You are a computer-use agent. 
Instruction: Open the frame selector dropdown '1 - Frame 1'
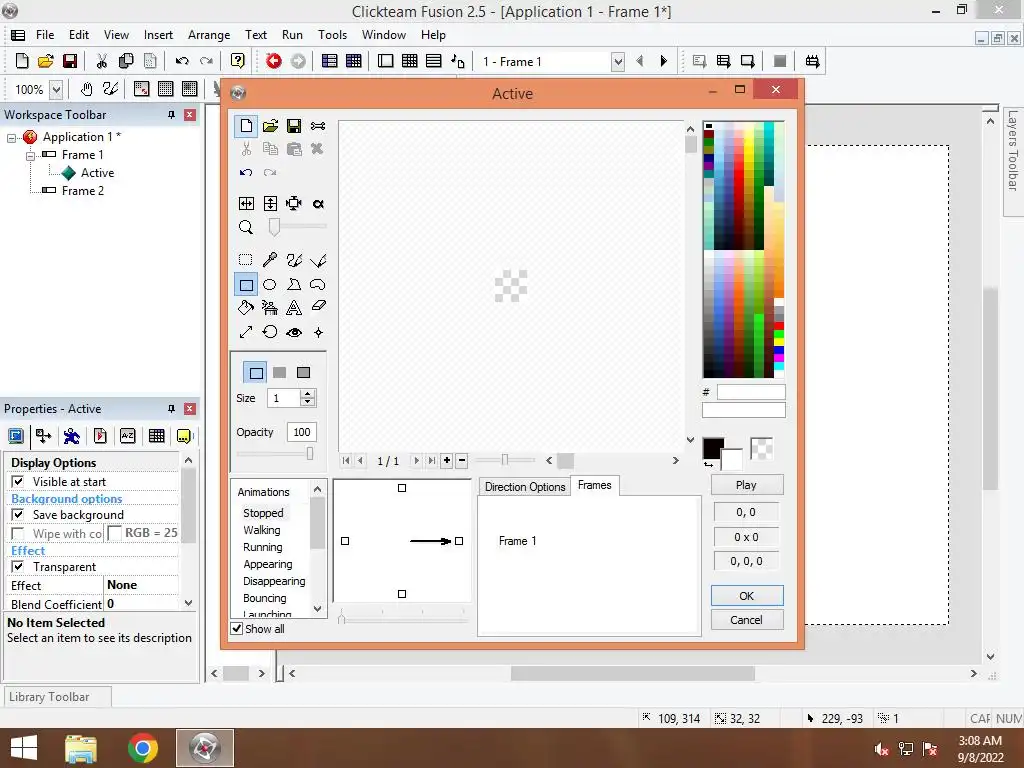click(x=617, y=61)
